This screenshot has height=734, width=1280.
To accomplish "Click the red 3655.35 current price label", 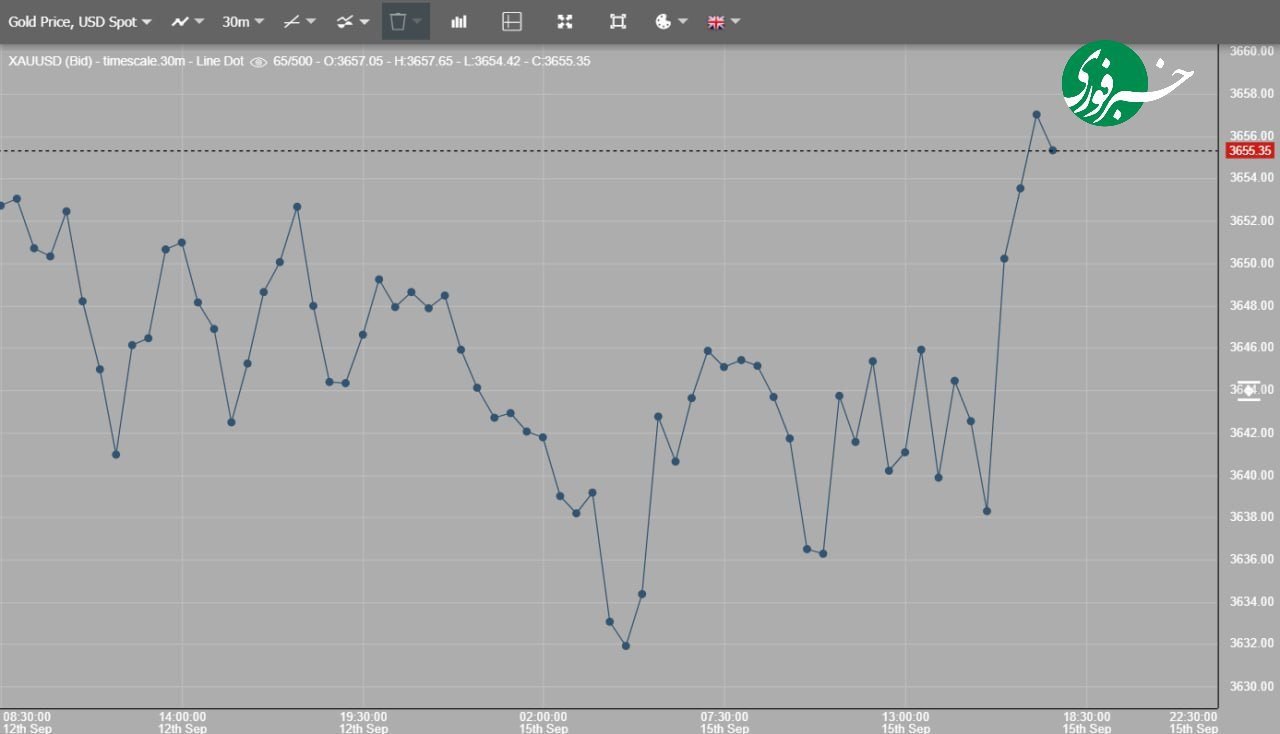I will (x=1250, y=151).
